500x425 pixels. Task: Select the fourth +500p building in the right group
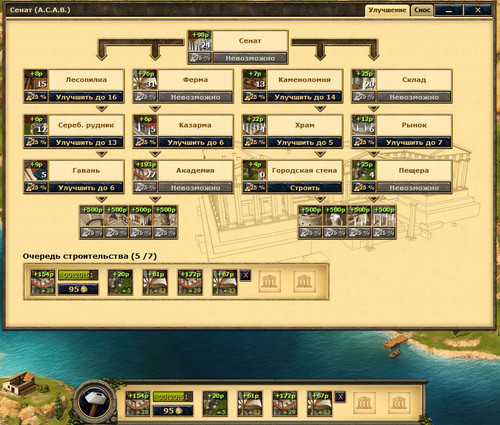pyautogui.click(x=384, y=216)
